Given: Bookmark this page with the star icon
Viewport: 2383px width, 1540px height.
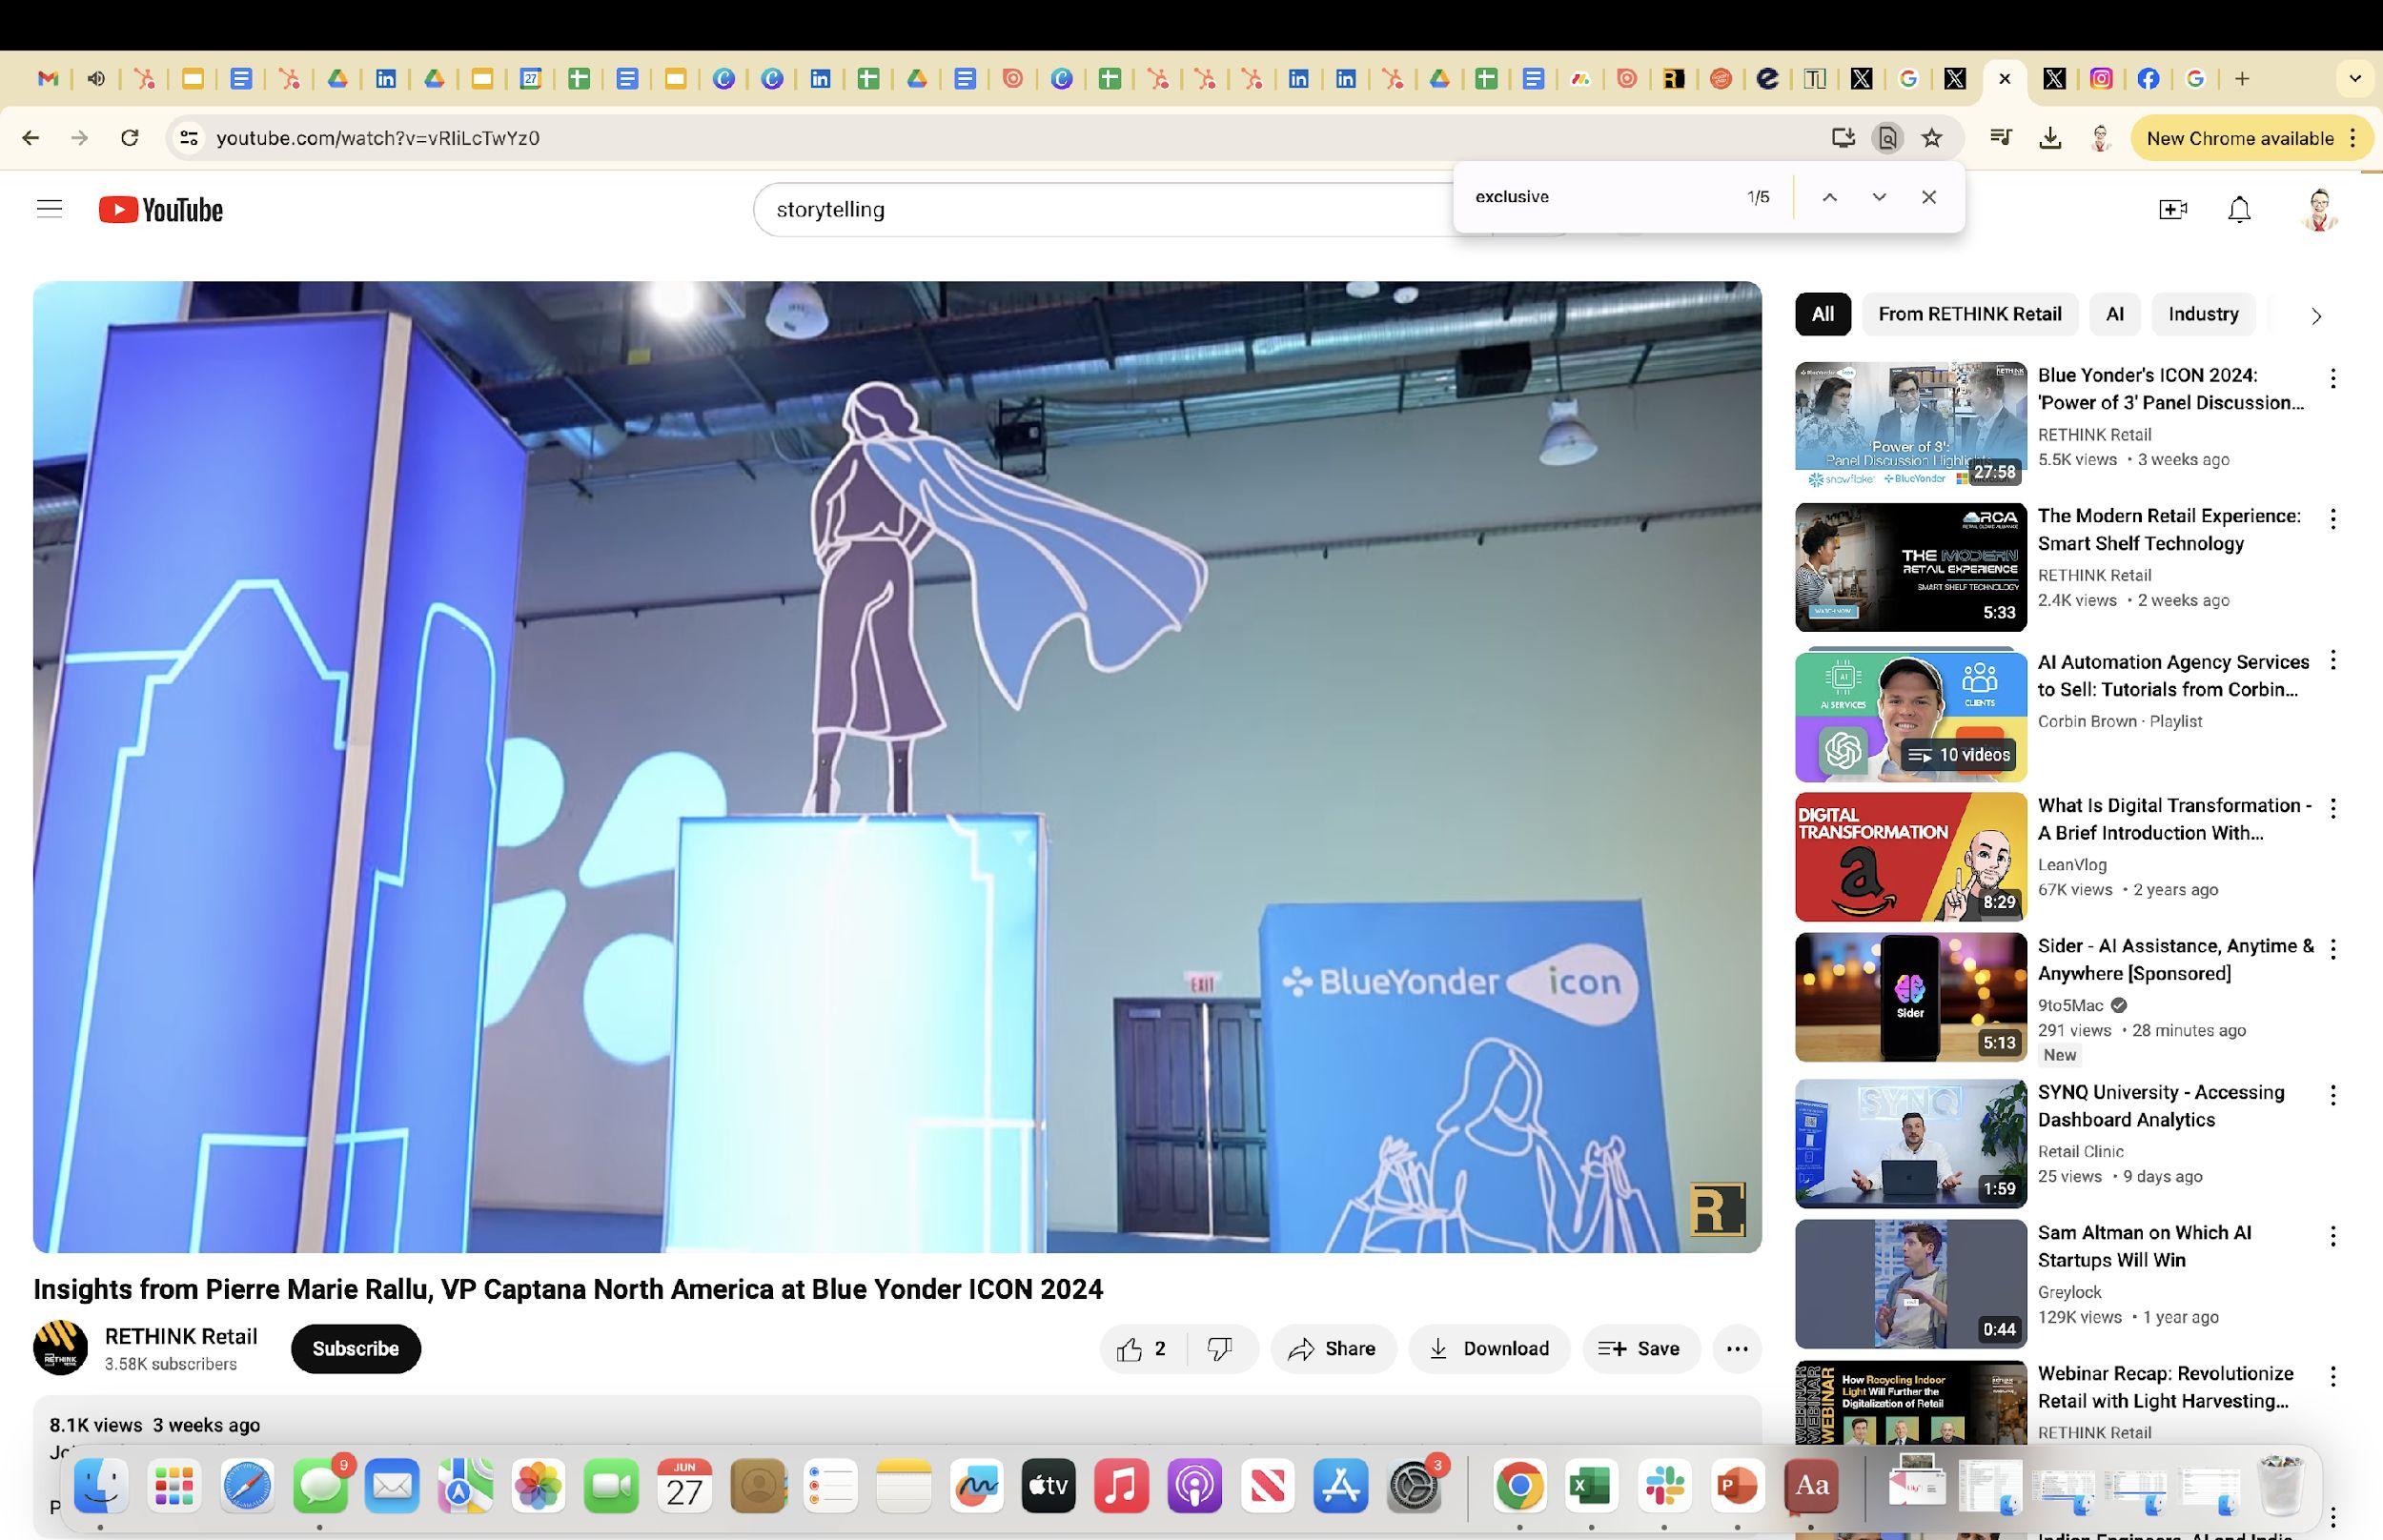Looking at the screenshot, I should 1932,138.
